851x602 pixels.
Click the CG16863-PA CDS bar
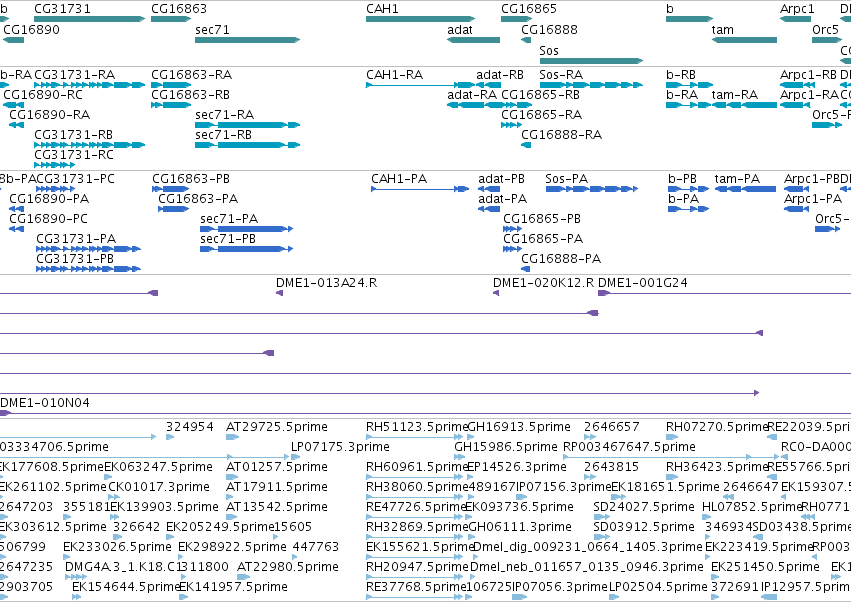click(x=174, y=209)
